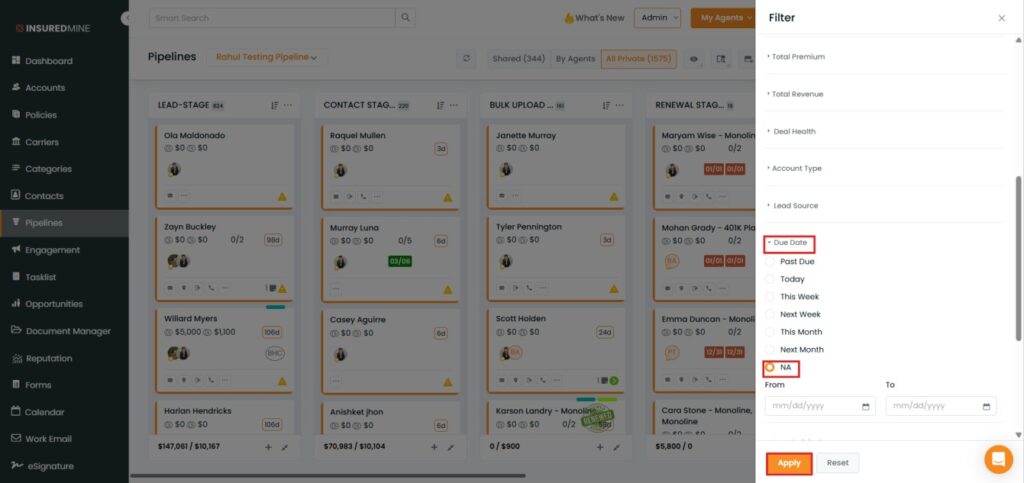Open Tasklist in the sidebar
Image resolution: width=1024 pixels, height=483 pixels.
[47, 277]
